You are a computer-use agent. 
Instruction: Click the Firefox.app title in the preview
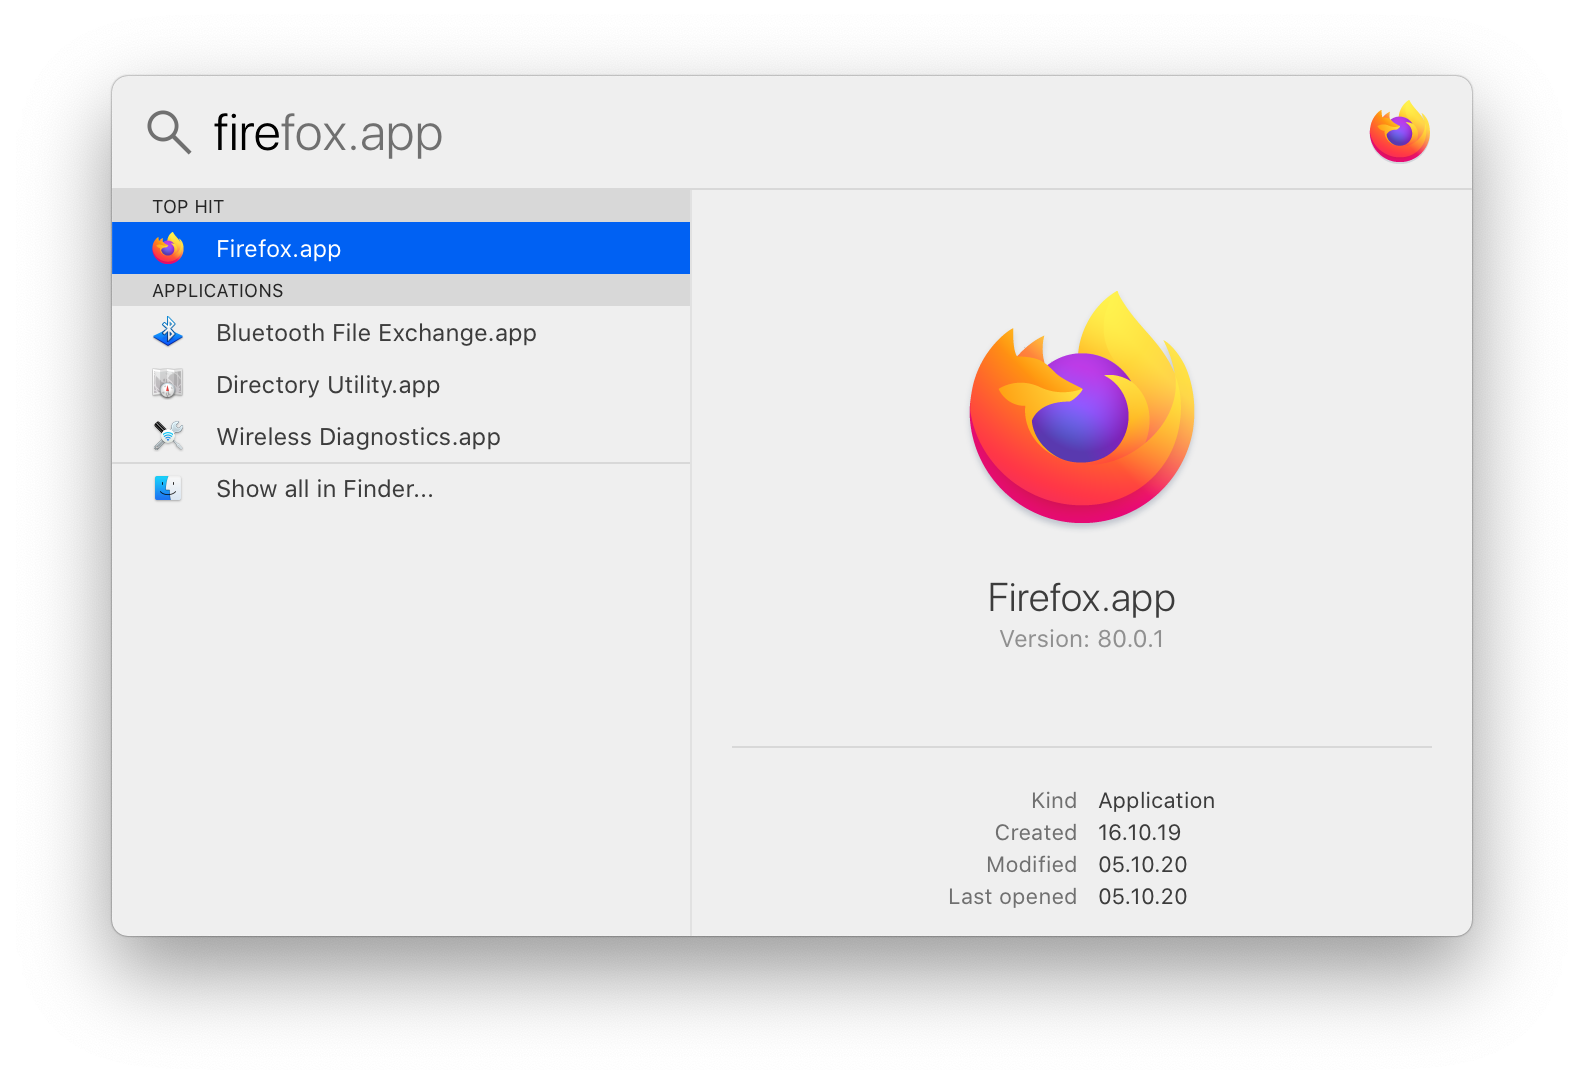(1081, 598)
